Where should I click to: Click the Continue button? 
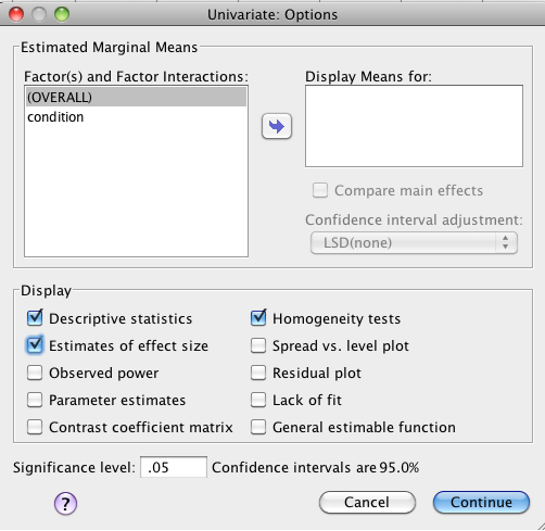[481, 502]
